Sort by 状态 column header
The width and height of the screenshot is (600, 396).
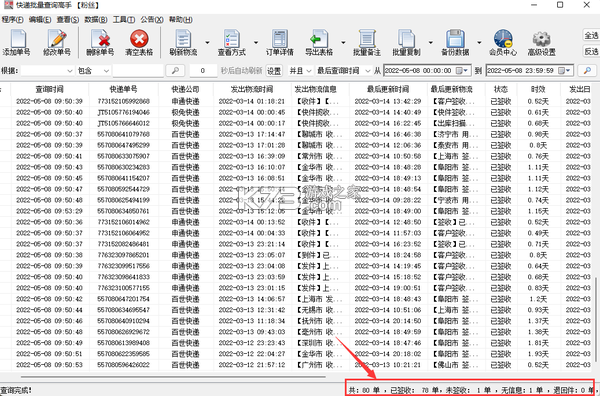coord(501,89)
